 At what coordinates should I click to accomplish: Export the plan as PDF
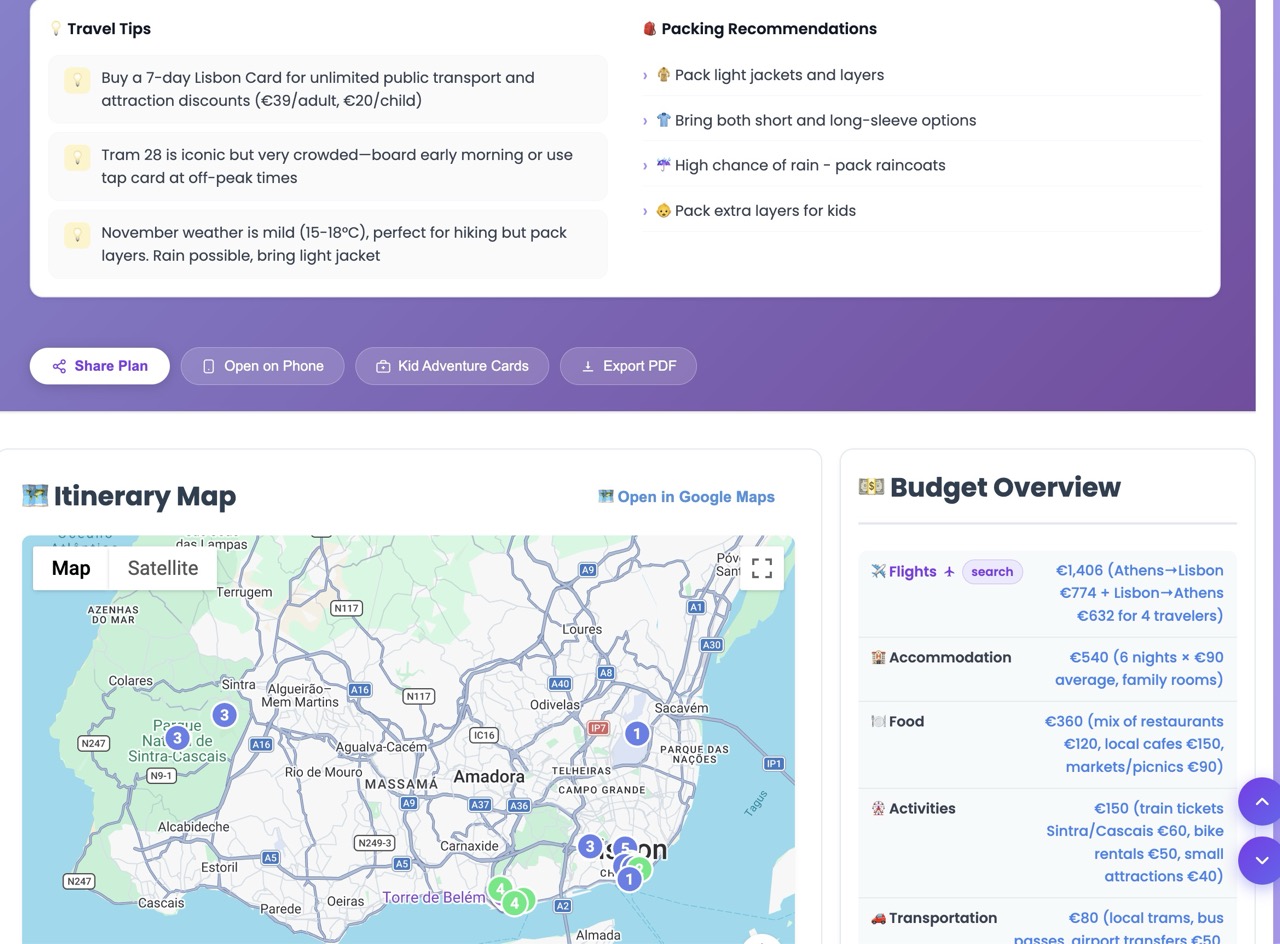628,366
